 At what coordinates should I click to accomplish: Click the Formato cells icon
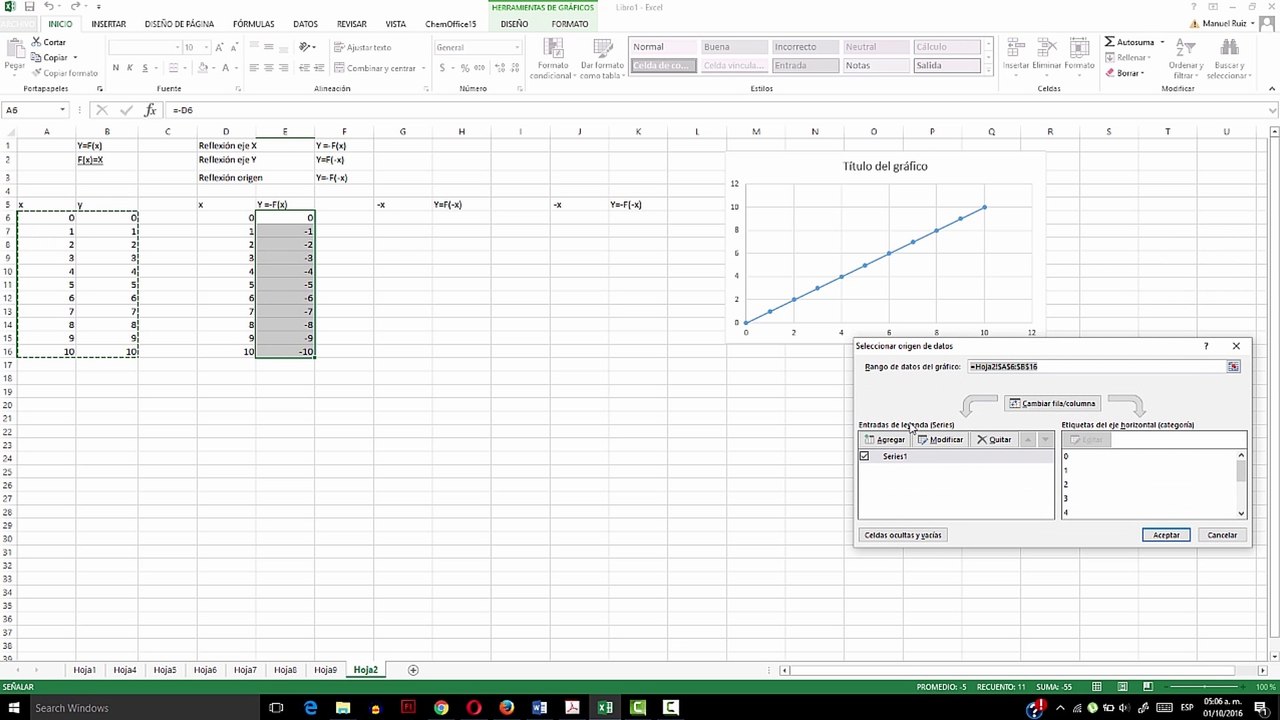tap(1079, 48)
